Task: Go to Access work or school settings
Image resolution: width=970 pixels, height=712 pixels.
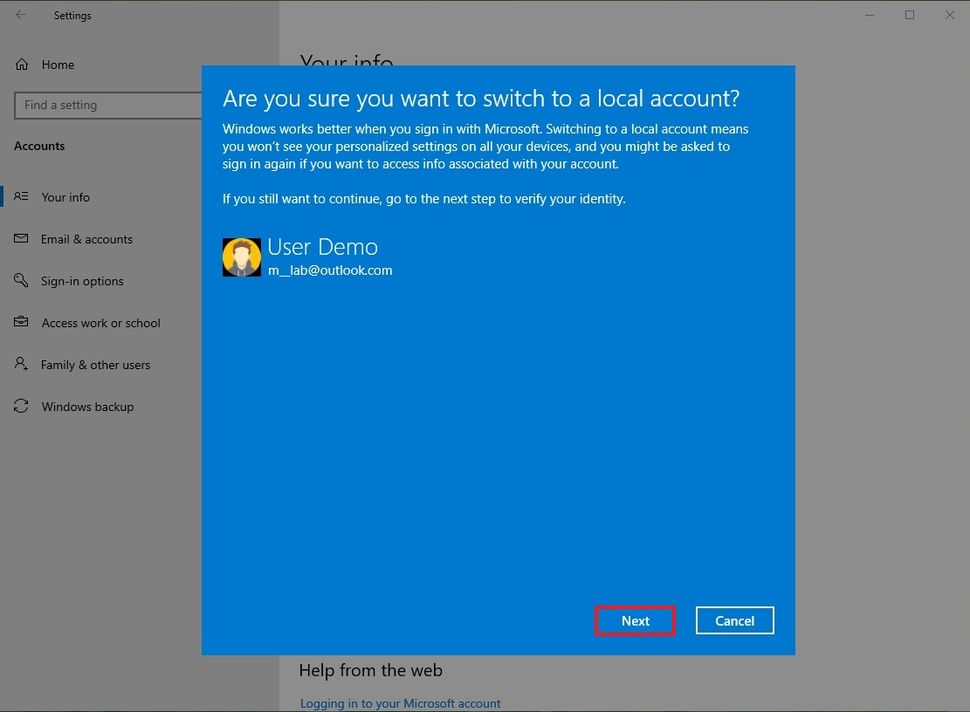Action: tap(100, 323)
